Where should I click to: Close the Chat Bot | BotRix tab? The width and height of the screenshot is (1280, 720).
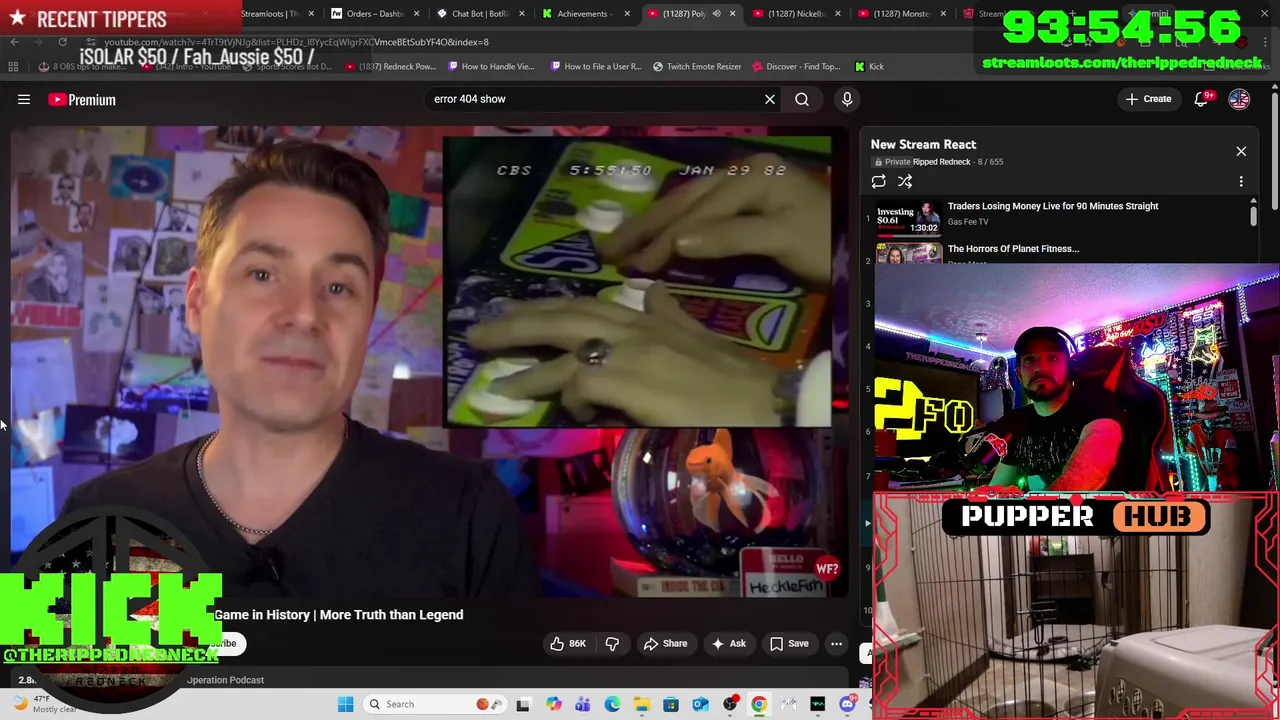[522, 14]
